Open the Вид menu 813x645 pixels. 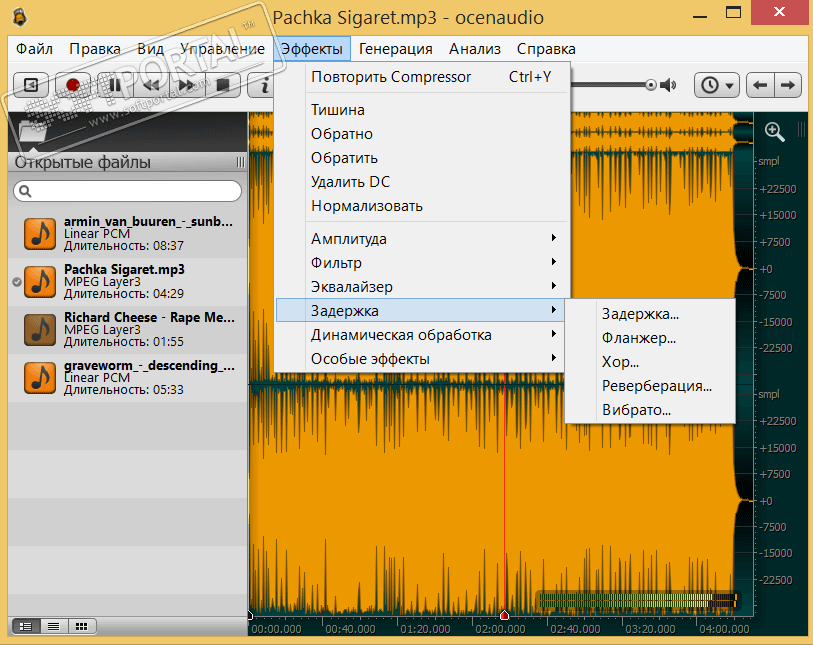[150, 49]
